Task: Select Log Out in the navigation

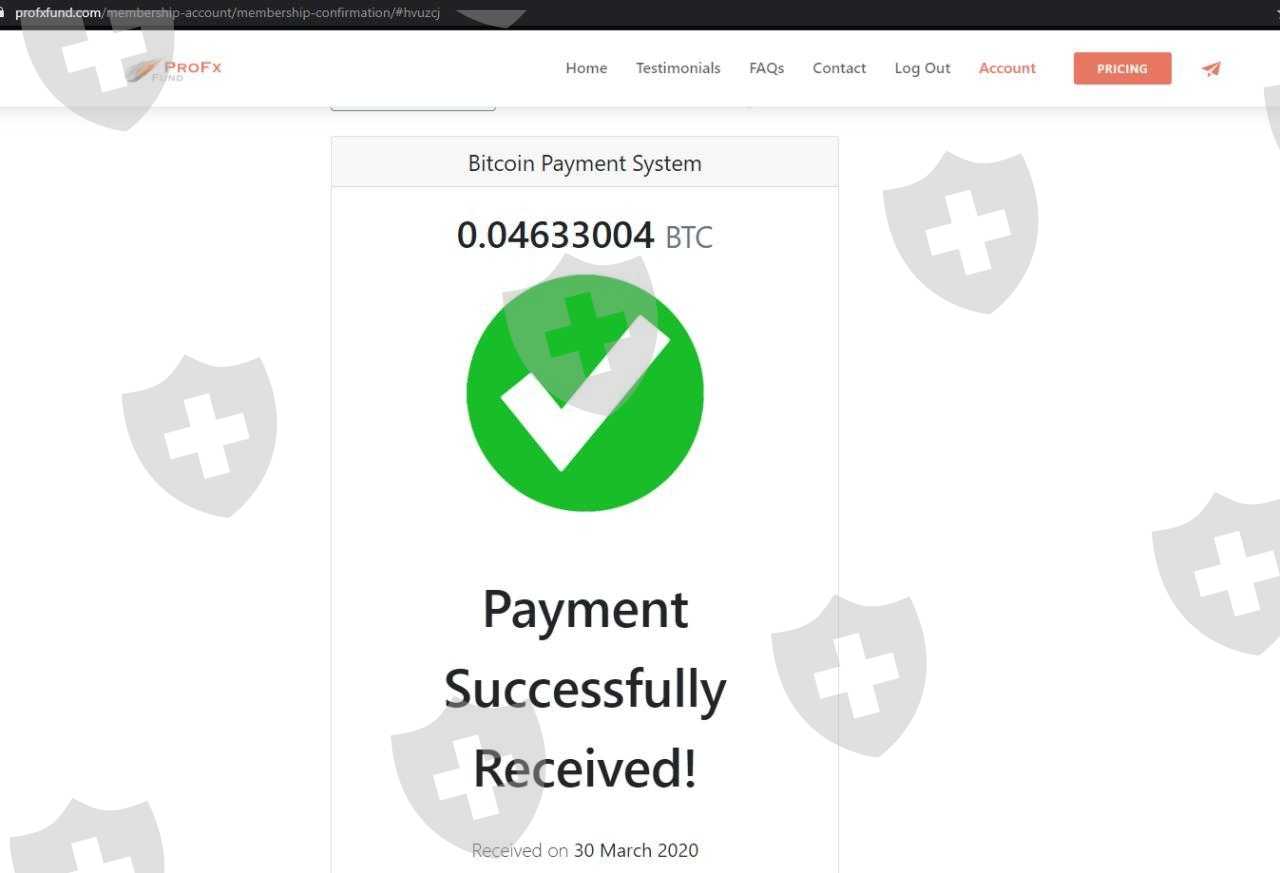Action: [922, 68]
